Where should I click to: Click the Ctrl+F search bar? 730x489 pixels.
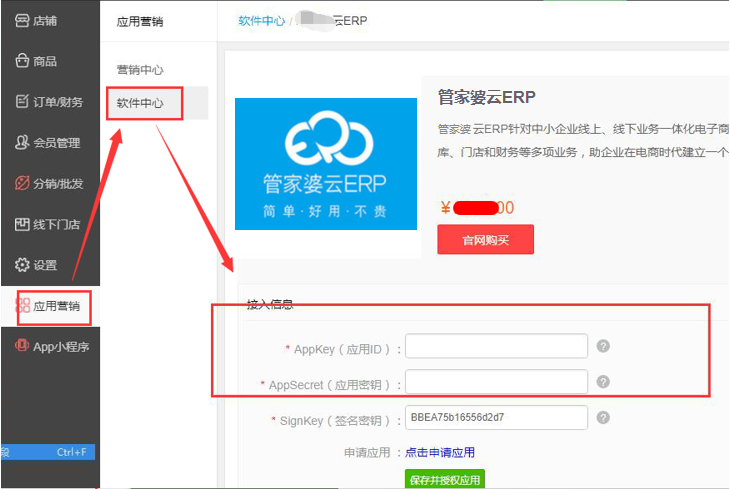(48, 452)
